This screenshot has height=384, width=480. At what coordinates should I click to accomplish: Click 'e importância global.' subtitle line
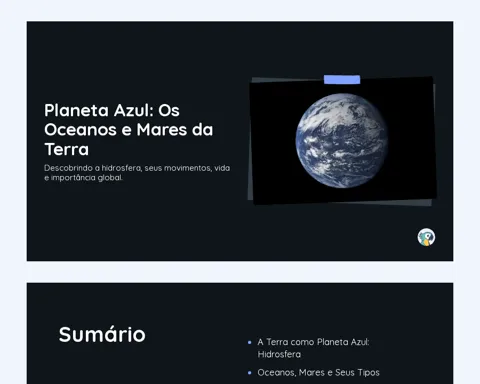point(83,178)
